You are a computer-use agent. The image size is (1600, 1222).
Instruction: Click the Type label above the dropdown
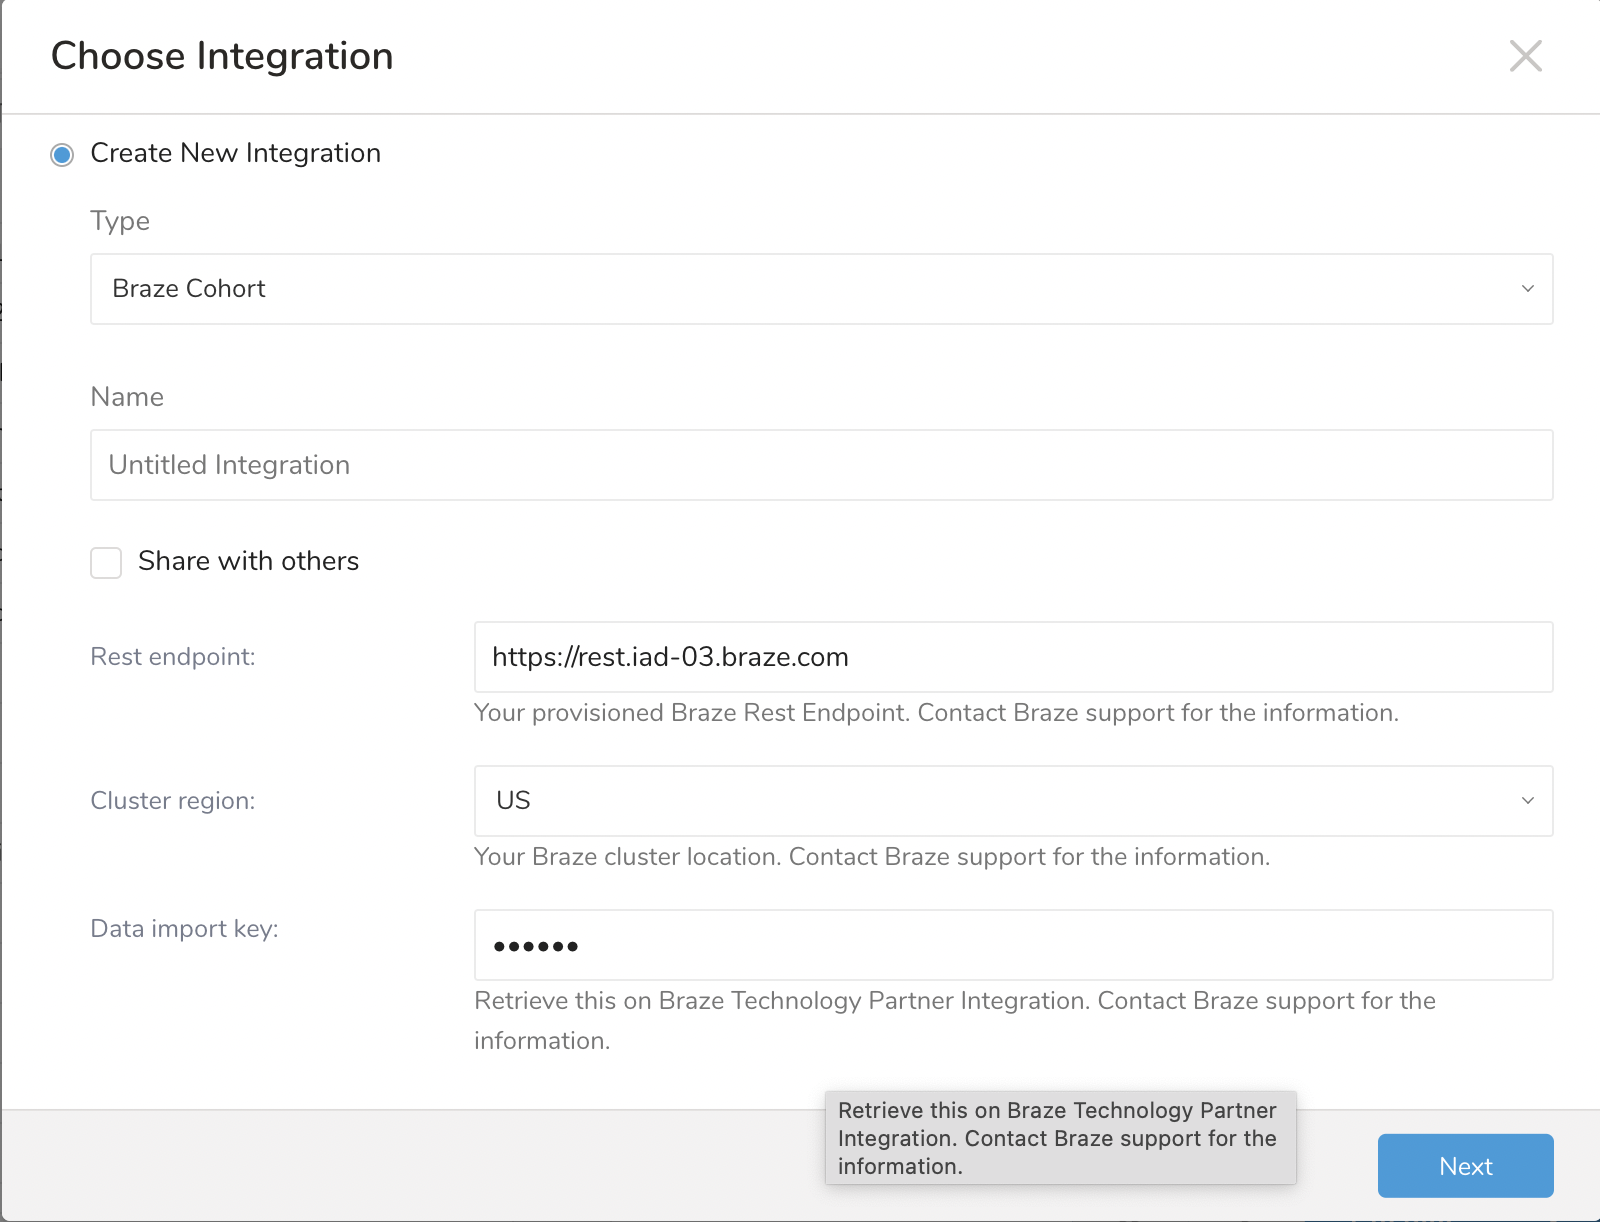pos(120,221)
